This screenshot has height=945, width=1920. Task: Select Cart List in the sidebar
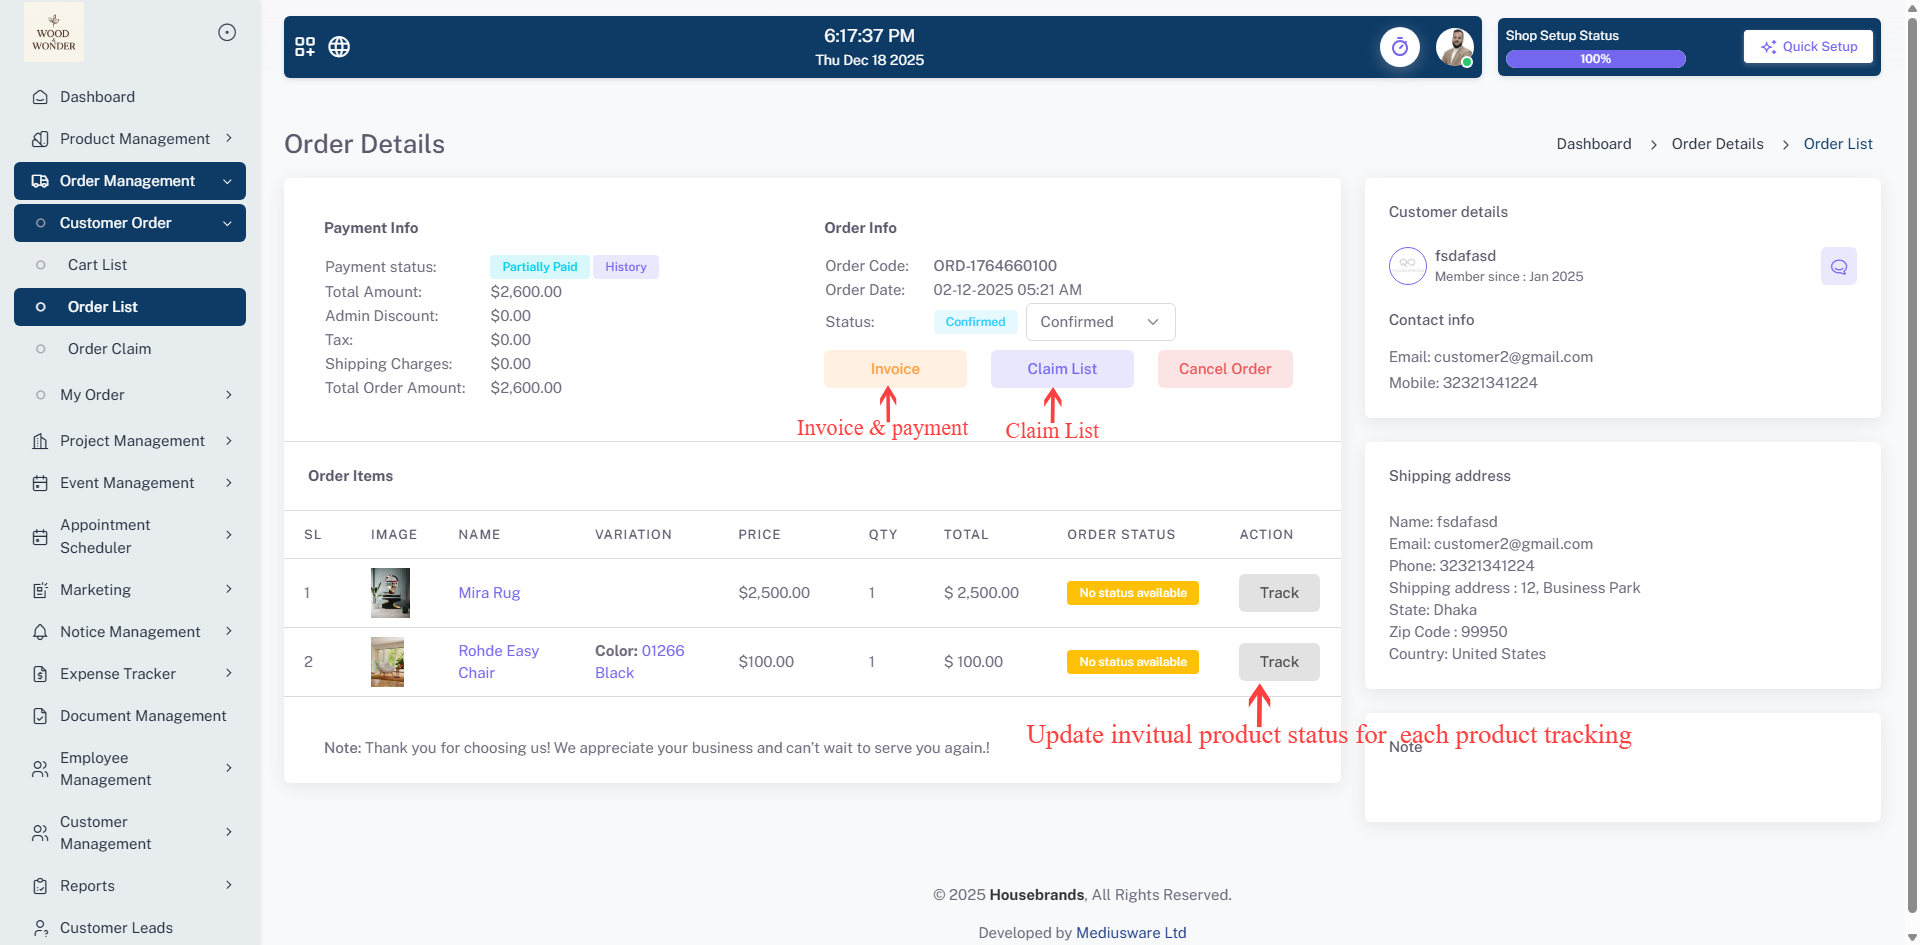pos(97,265)
